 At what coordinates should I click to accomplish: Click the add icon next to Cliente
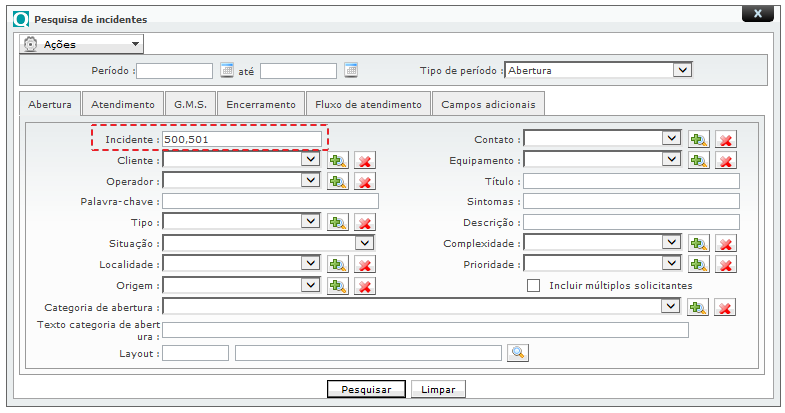(338, 160)
